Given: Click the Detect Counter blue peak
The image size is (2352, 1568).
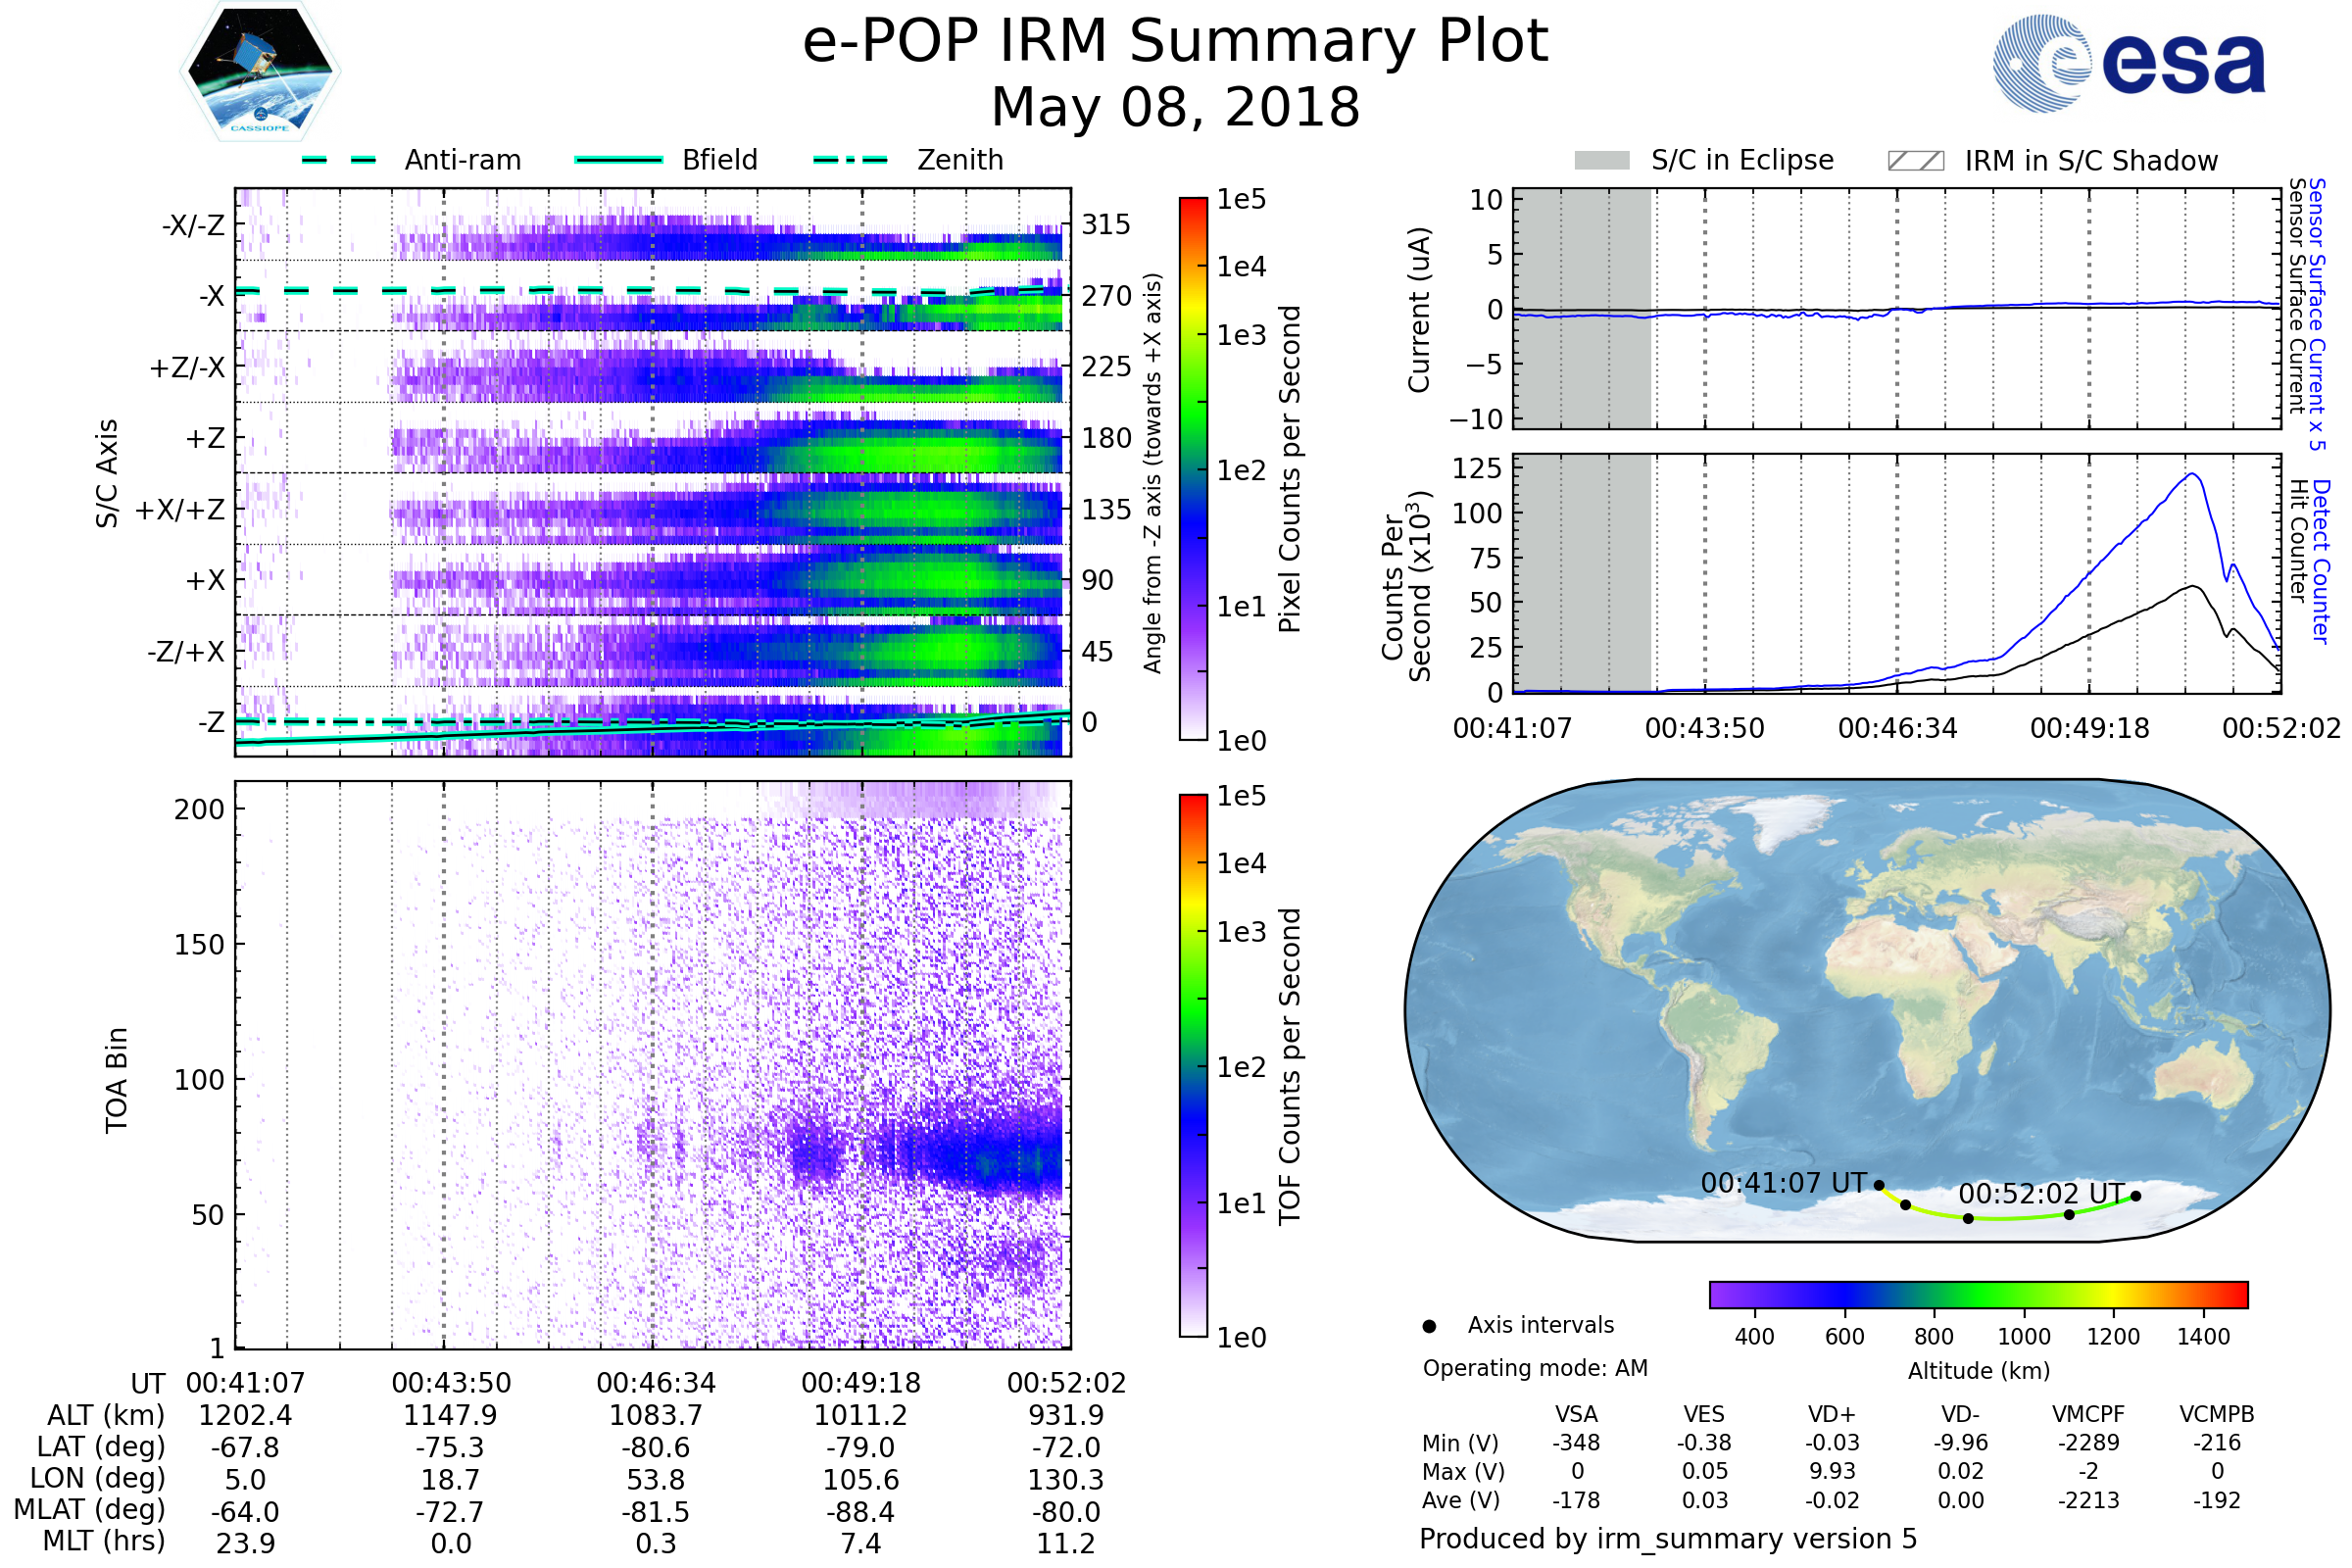Looking at the screenshot, I should (2191, 475).
